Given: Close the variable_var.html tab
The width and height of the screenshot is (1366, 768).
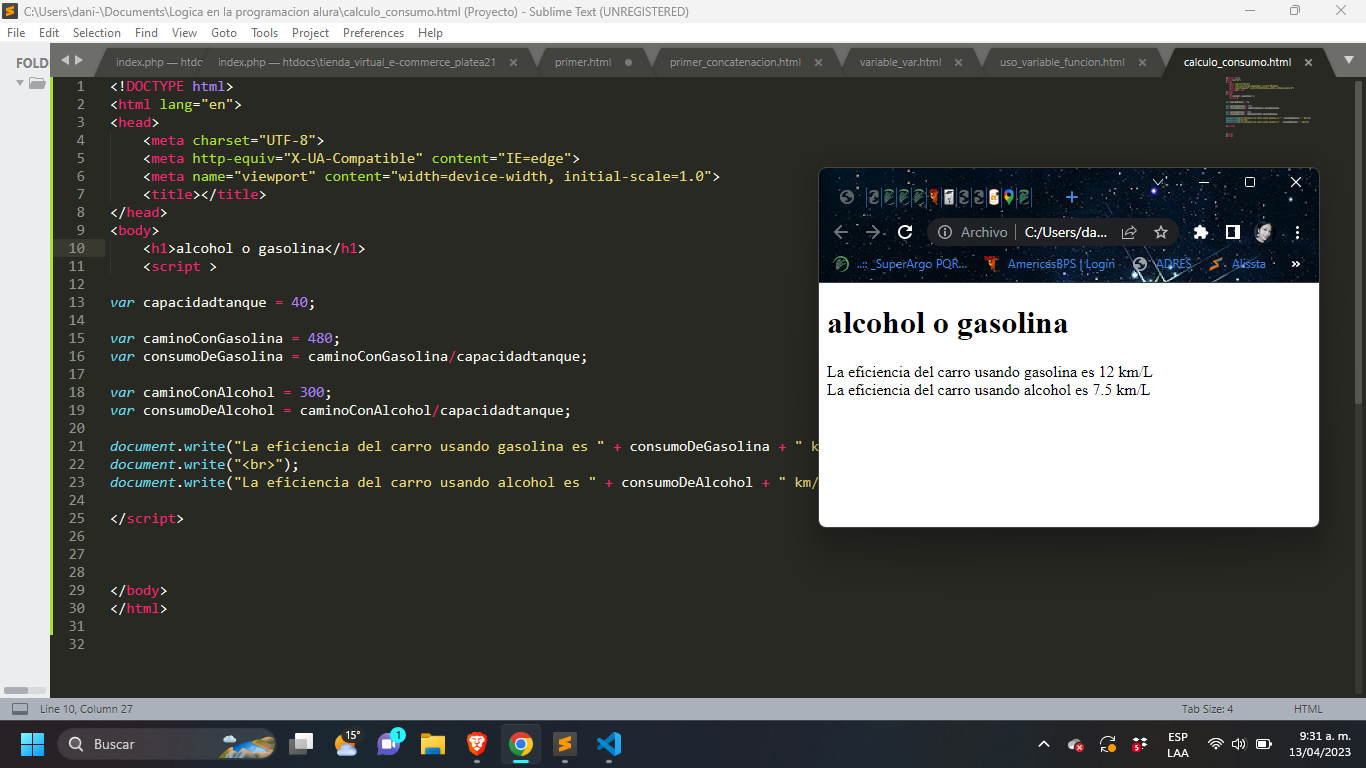Looking at the screenshot, I should pos(958,62).
